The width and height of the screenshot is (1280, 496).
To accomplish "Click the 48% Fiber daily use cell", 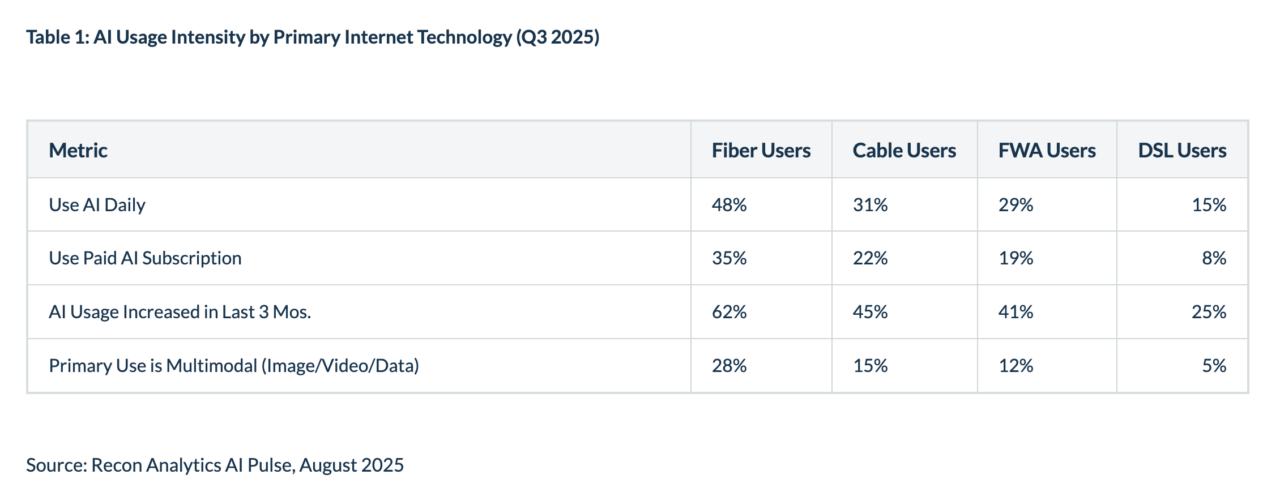I will [729, 205].
